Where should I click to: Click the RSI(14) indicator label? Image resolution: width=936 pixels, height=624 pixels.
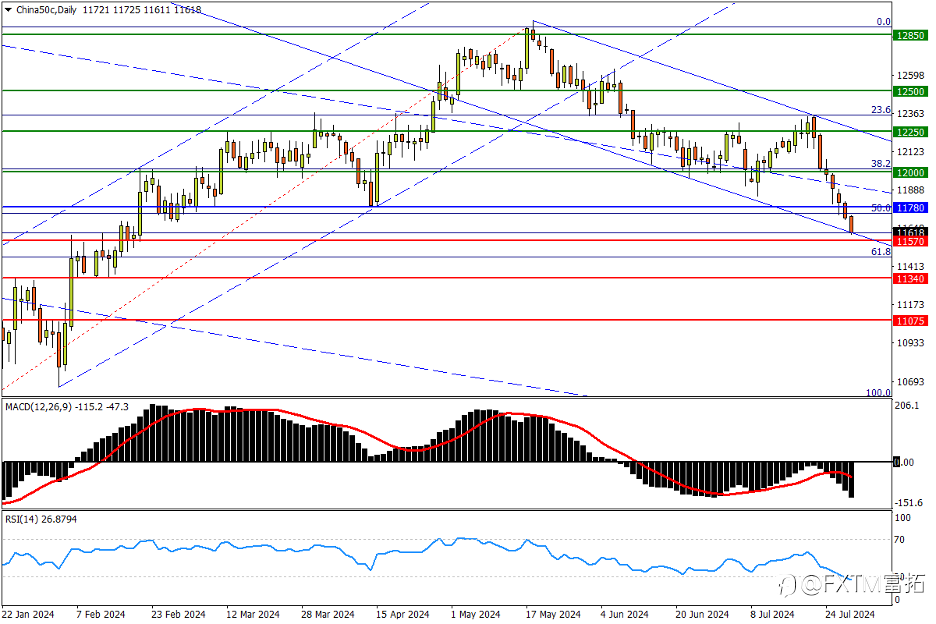point(22,520)
